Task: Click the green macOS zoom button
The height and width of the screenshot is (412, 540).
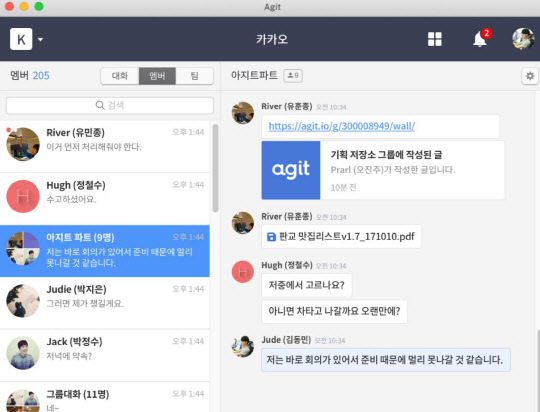Action: (x=39, y=6)
